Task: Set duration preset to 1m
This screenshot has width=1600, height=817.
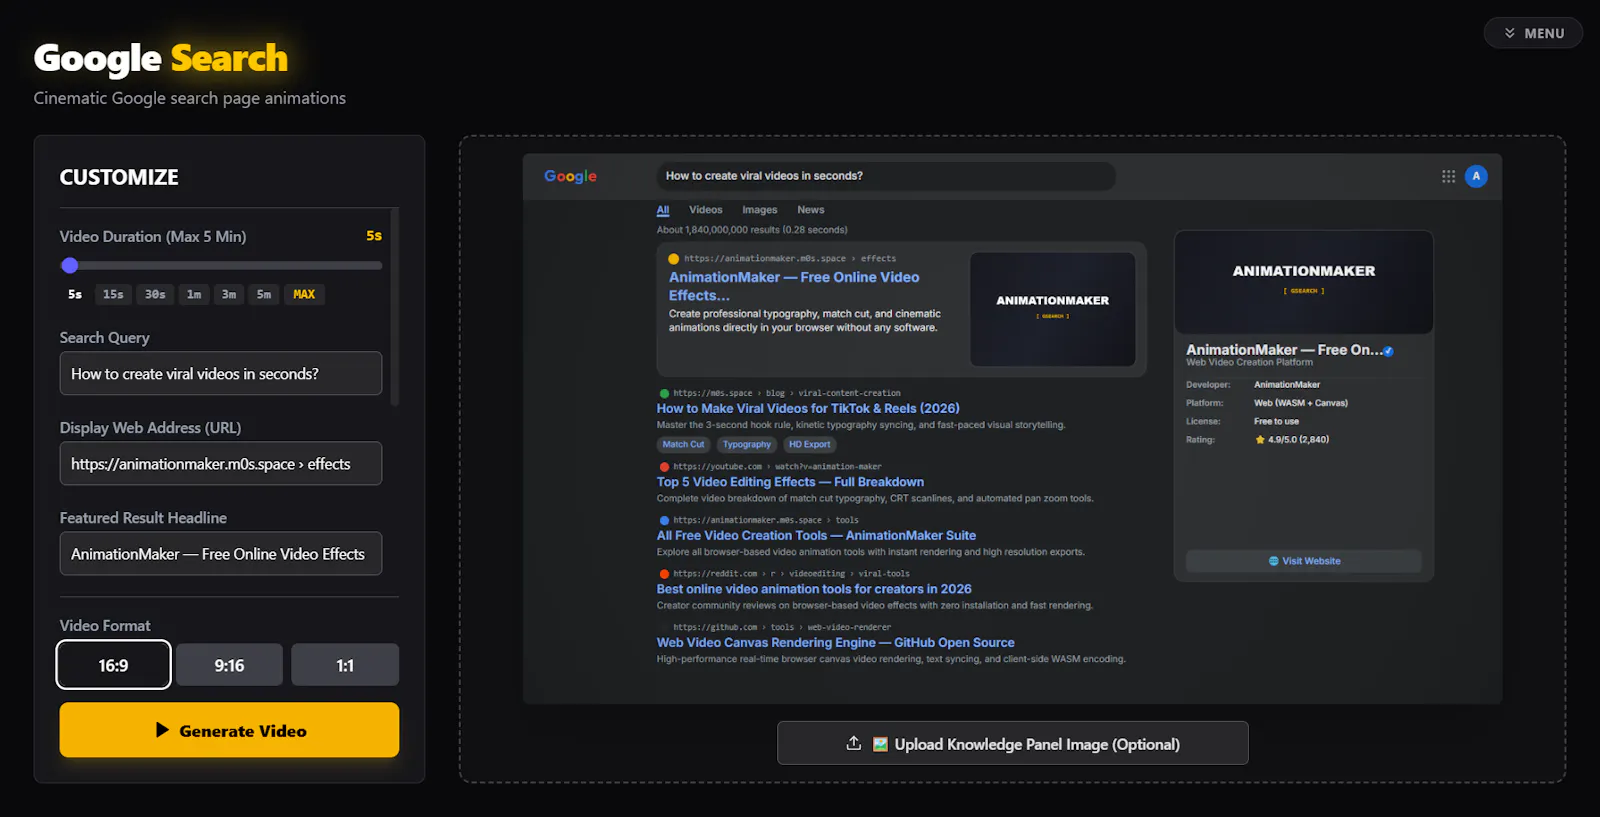Action: pos(194,294)
